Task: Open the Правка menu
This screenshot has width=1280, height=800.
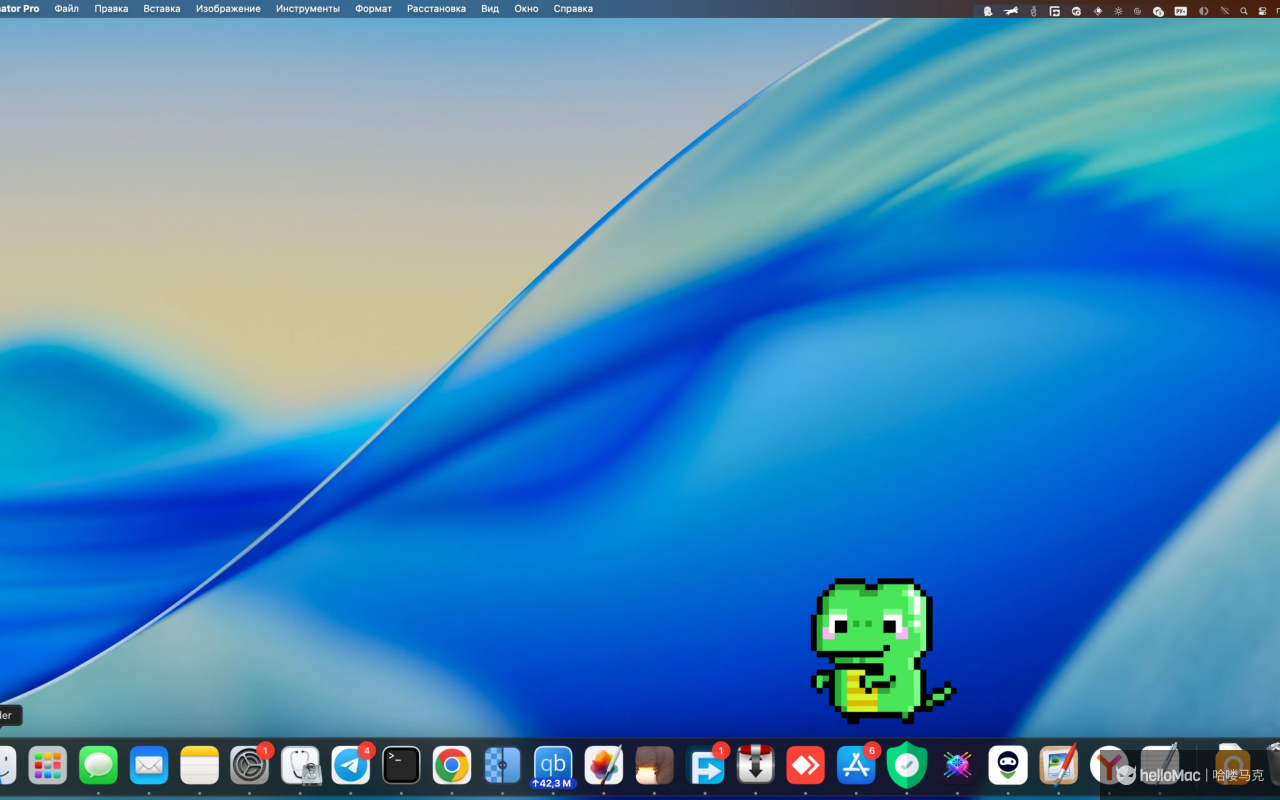Action: [x=111, y=9]
